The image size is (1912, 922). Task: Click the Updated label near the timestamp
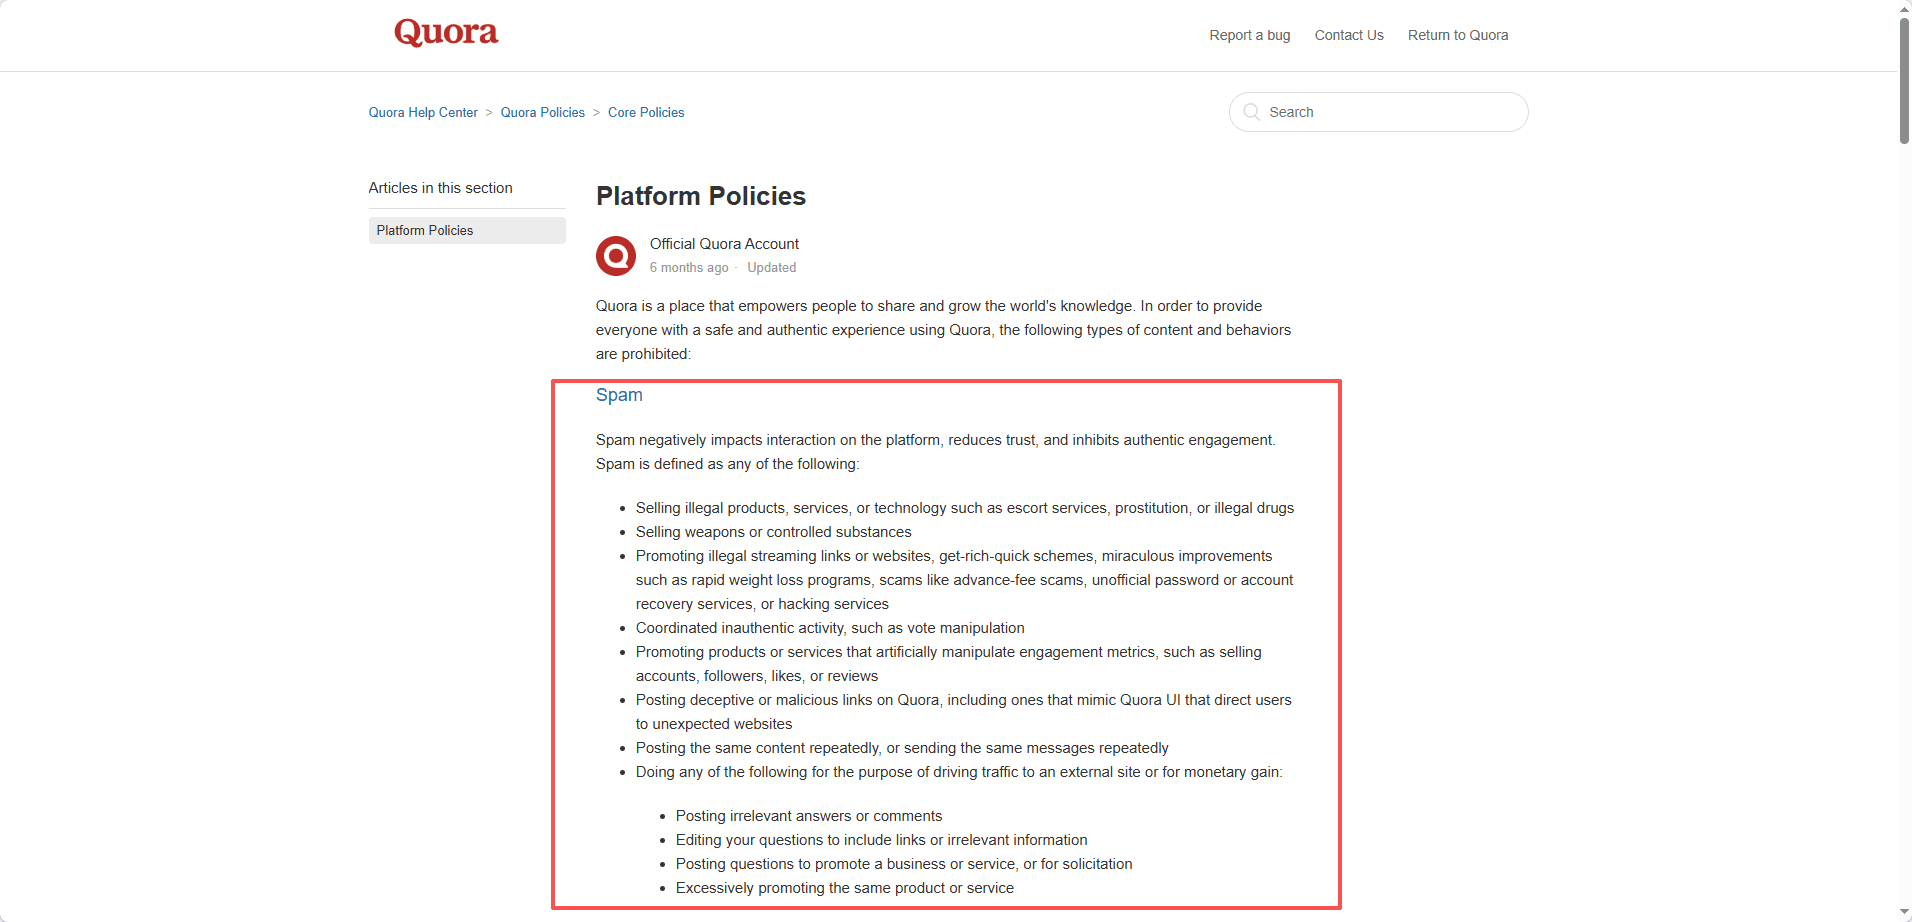click(772, 268)
